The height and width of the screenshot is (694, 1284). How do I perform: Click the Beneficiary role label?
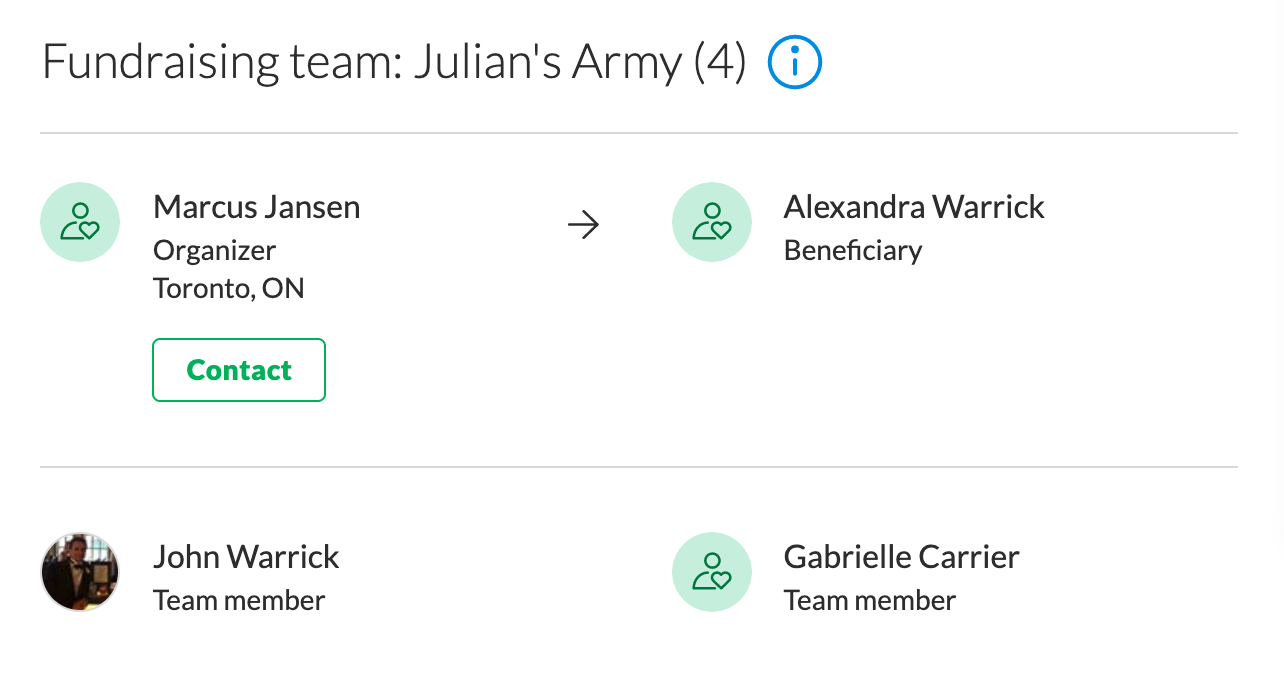[853, 250]
